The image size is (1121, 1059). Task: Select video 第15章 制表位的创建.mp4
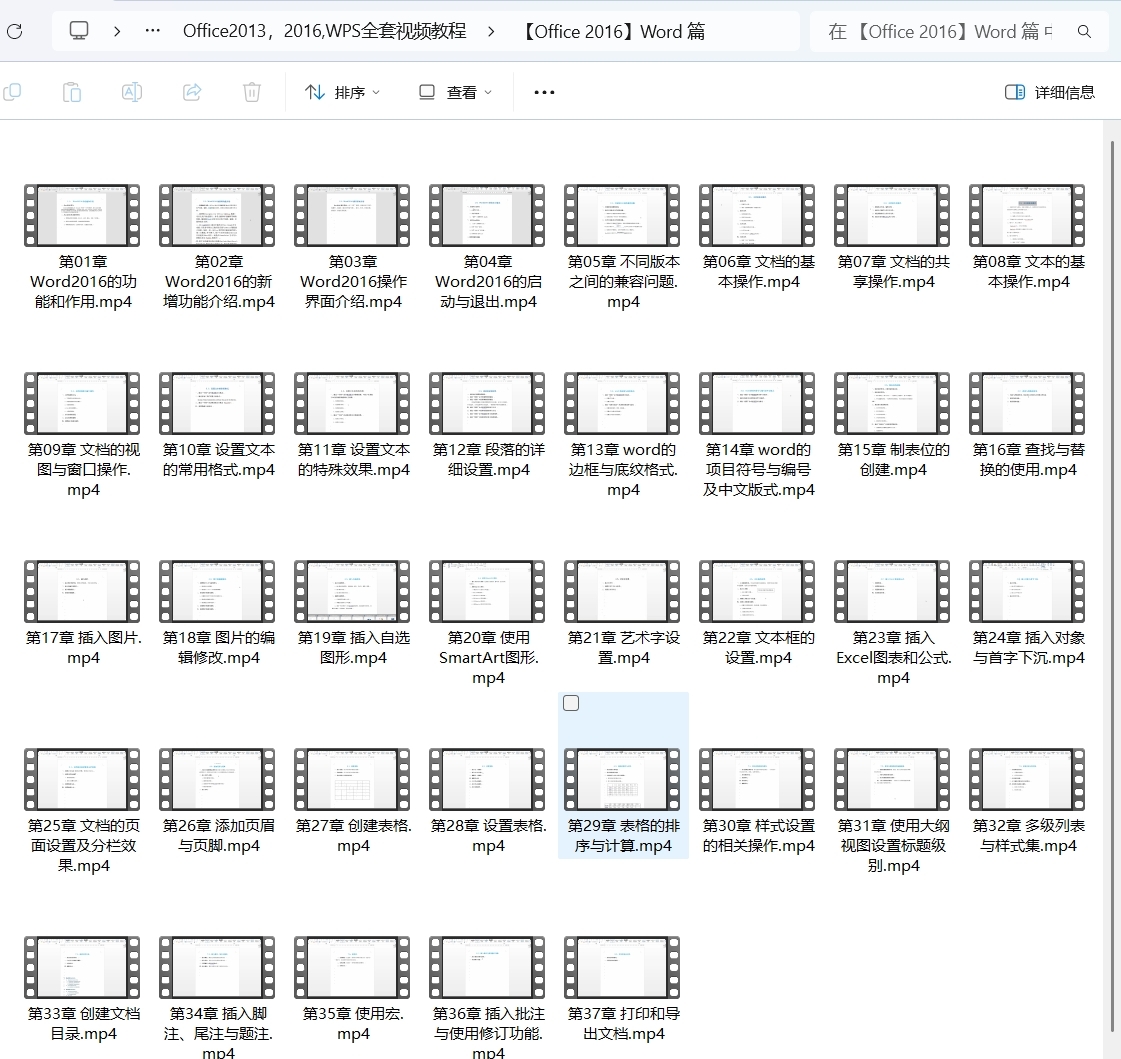click(x=894, y=425)
